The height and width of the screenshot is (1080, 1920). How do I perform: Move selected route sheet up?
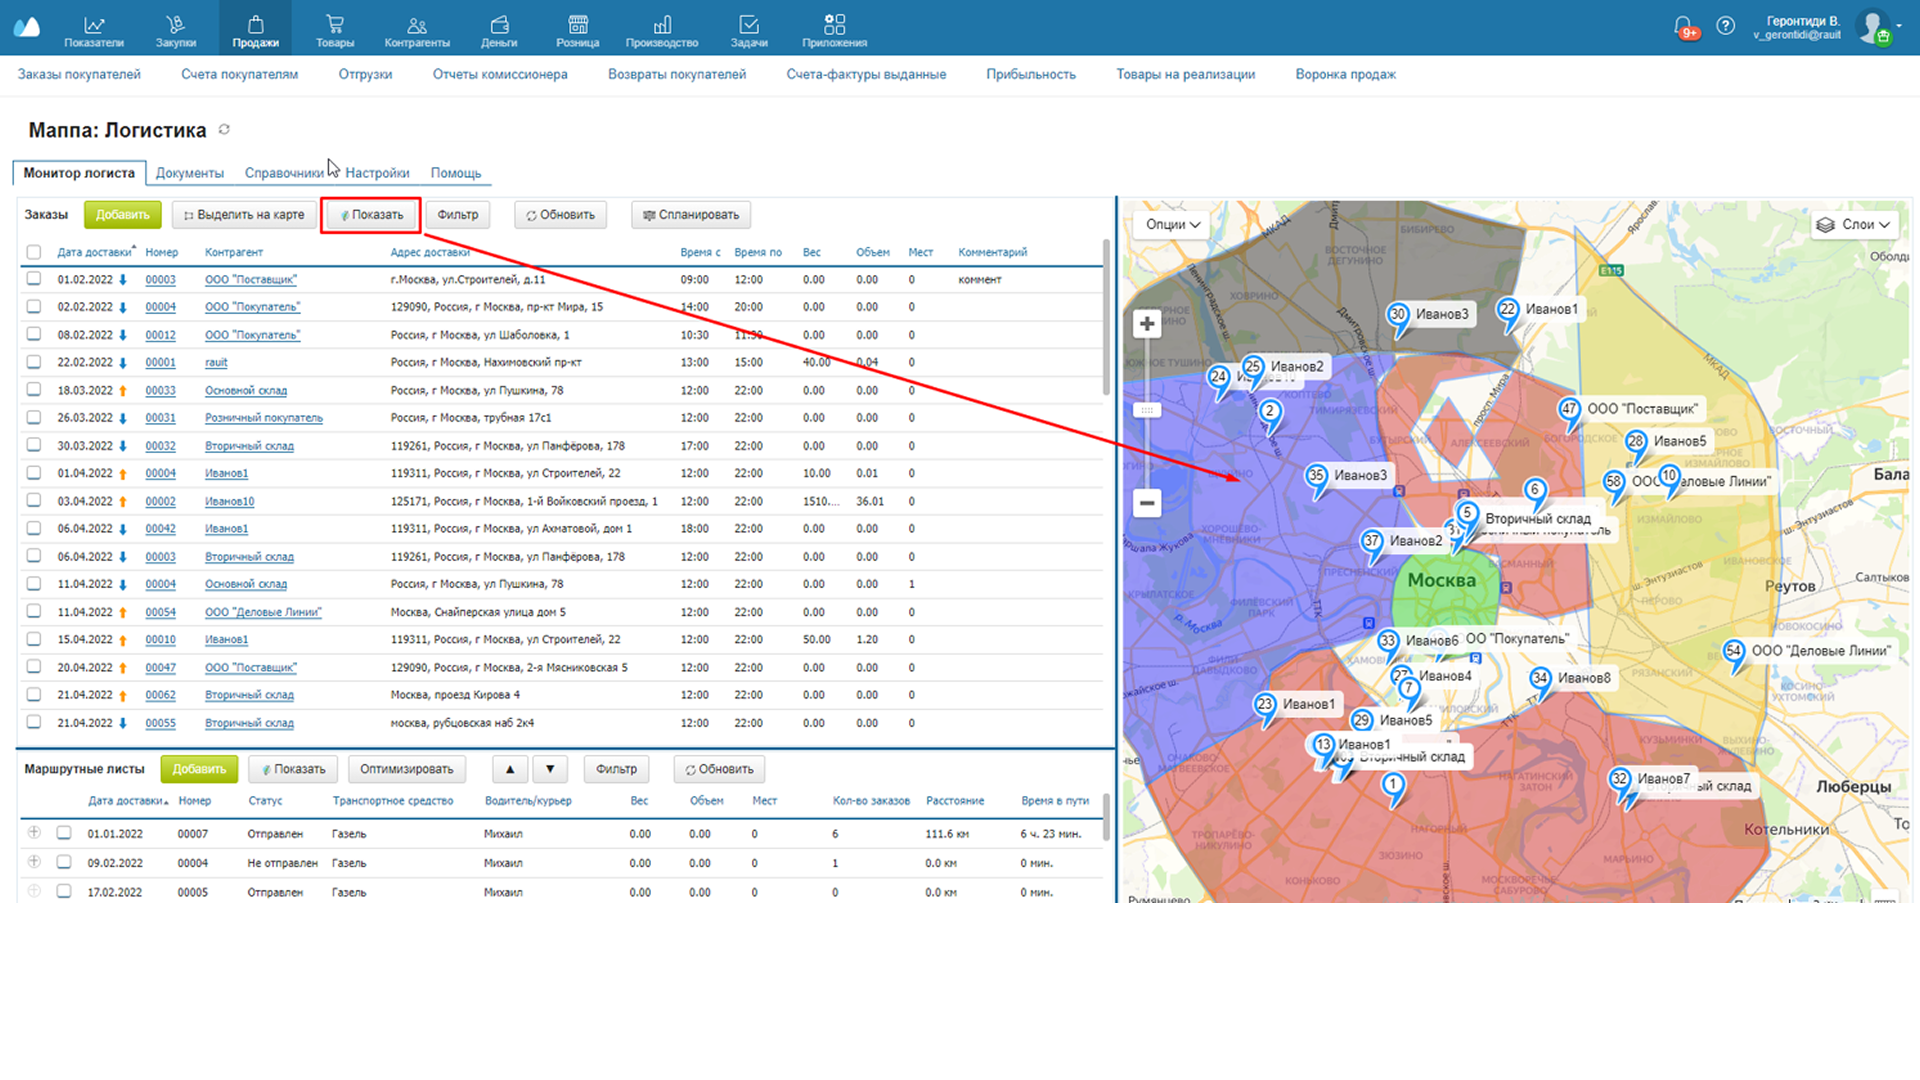tap(510, 769)
